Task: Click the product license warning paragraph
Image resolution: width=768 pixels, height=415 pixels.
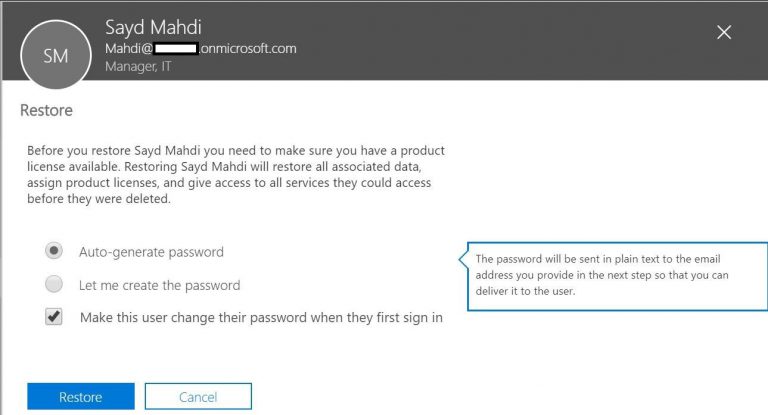Action: point(235,174)
